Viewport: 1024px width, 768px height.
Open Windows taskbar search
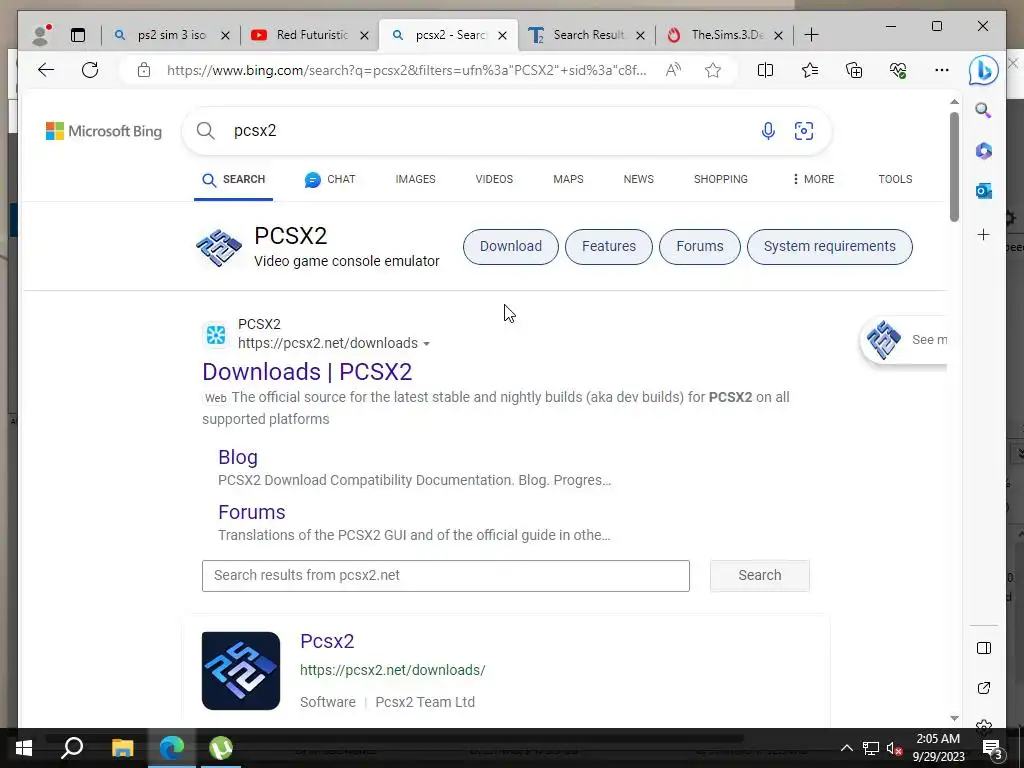click(x=72, y=748)
